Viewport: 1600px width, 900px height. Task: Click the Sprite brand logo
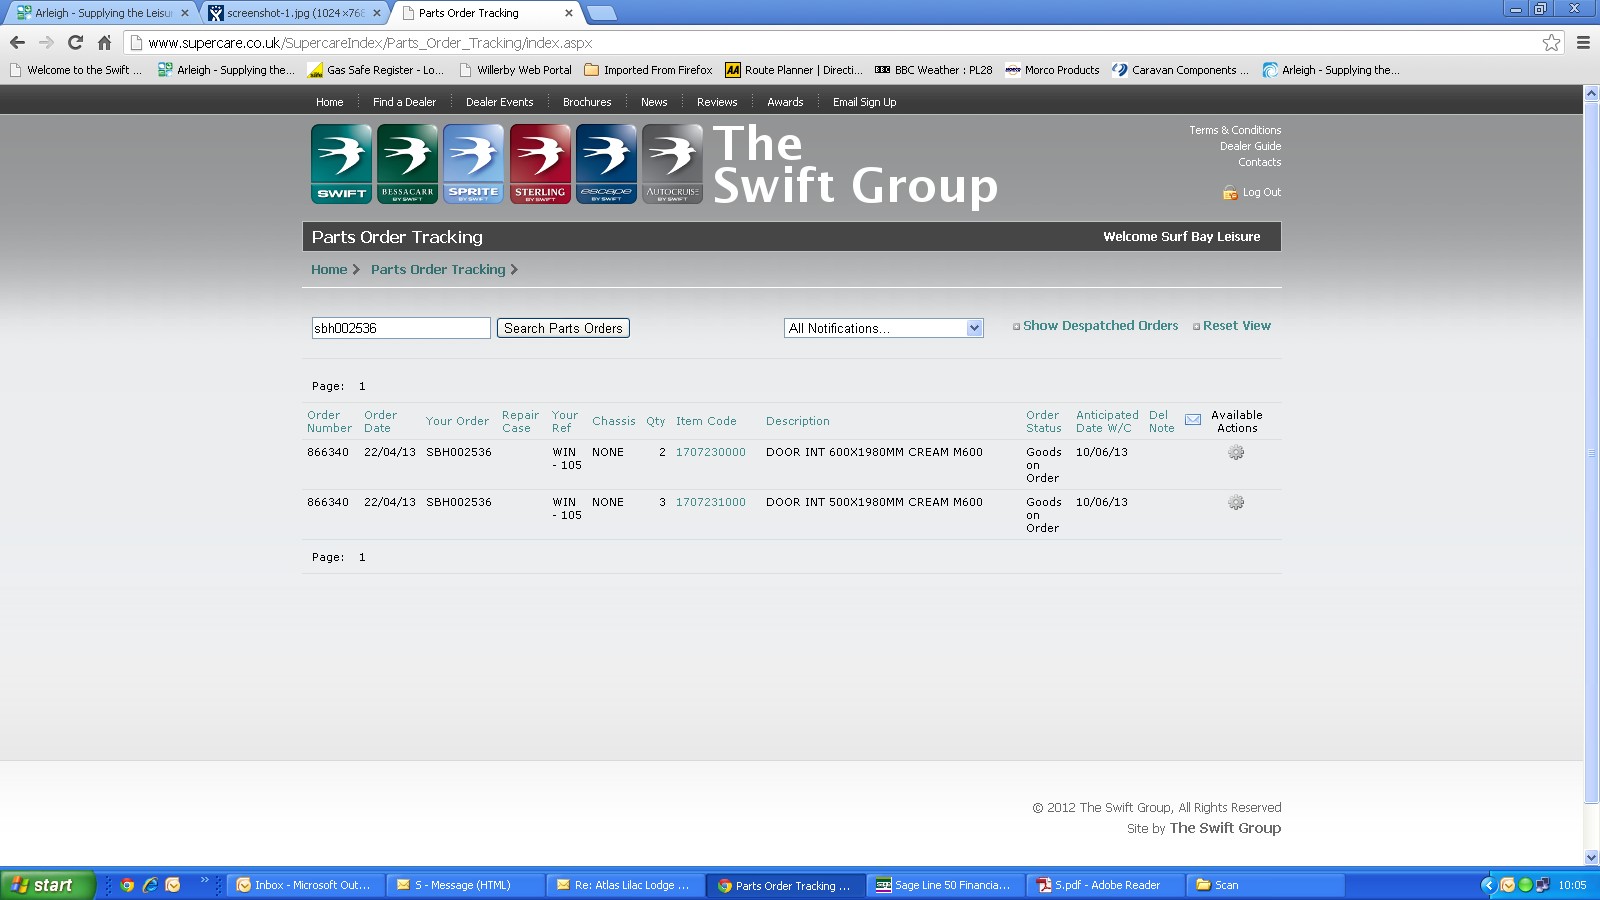point(473,164)
